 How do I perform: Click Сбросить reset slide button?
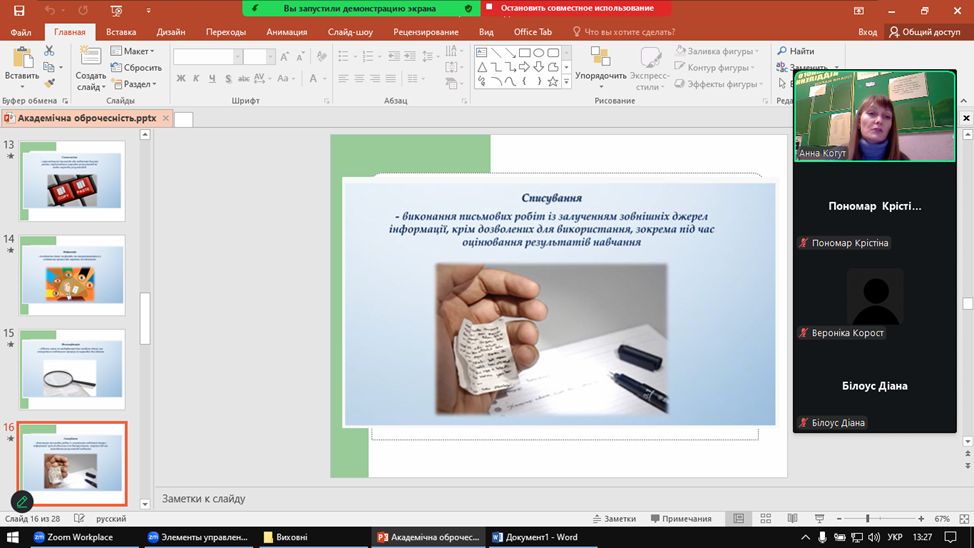(x=135, y=68)
